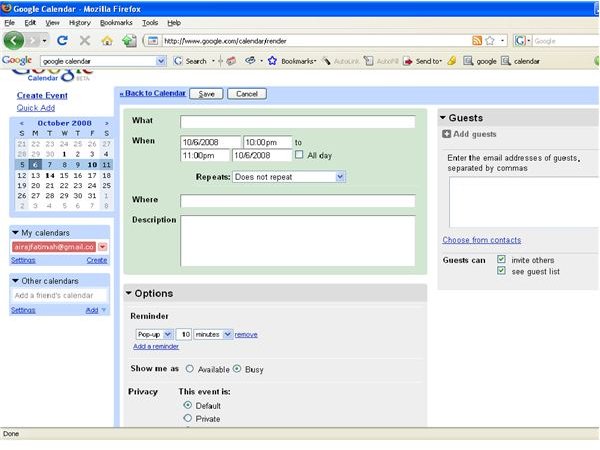Tick the All day checkbox
Screen dimensions: 600x450
click(299, 155)
